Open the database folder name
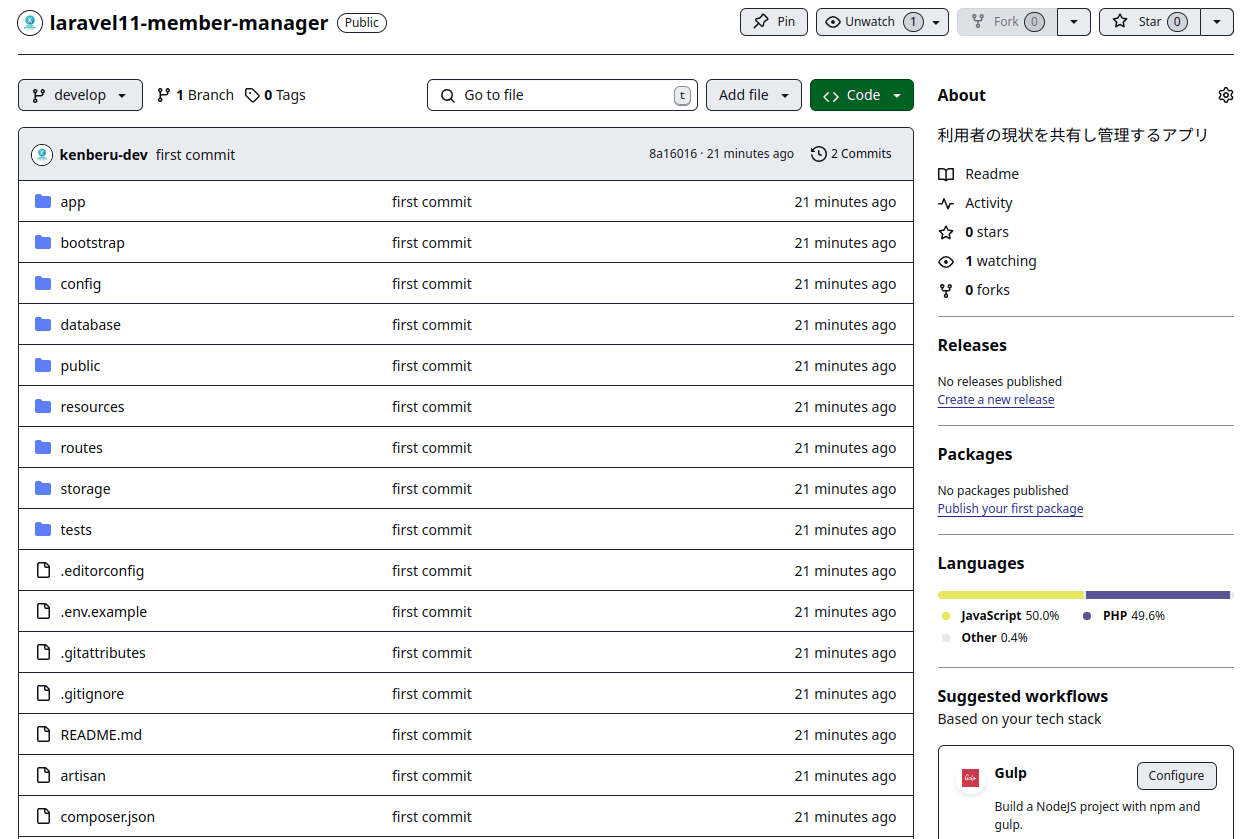This screenshot has width=1257, height=839. tap(90, 324)
